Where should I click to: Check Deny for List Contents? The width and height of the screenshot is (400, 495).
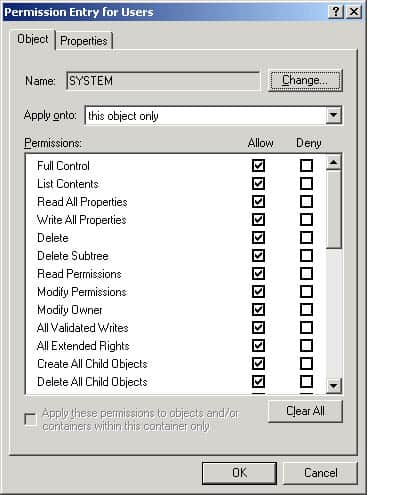pos(306,183)
